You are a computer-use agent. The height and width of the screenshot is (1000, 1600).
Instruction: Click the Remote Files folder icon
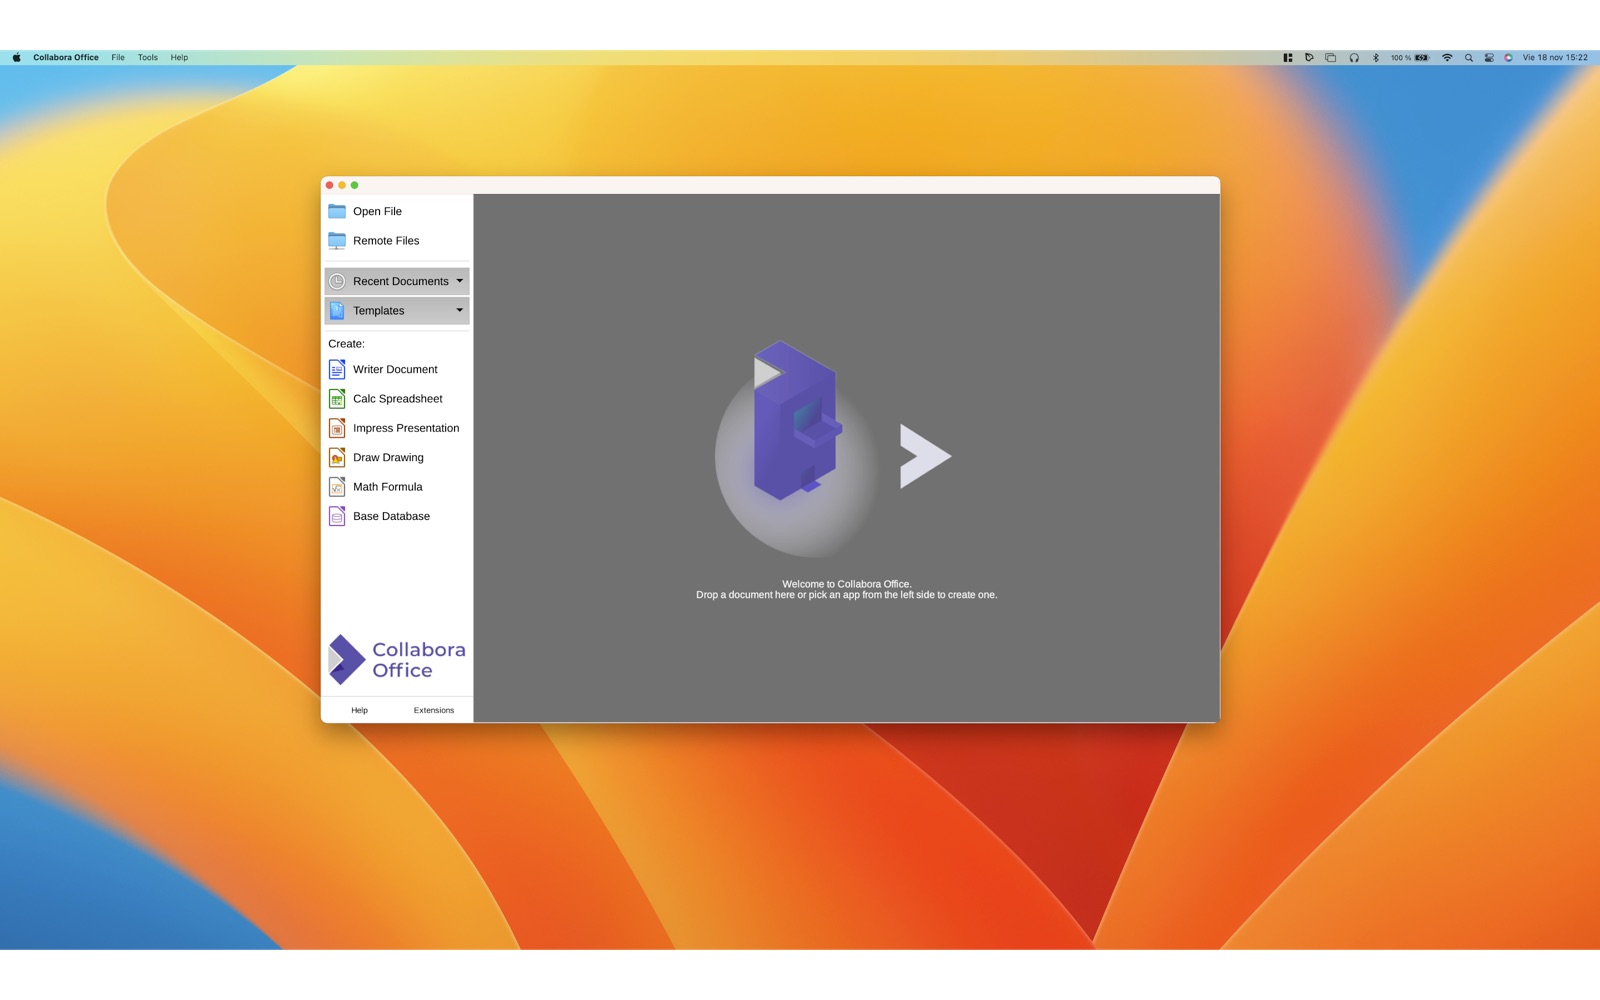point(337,241)
